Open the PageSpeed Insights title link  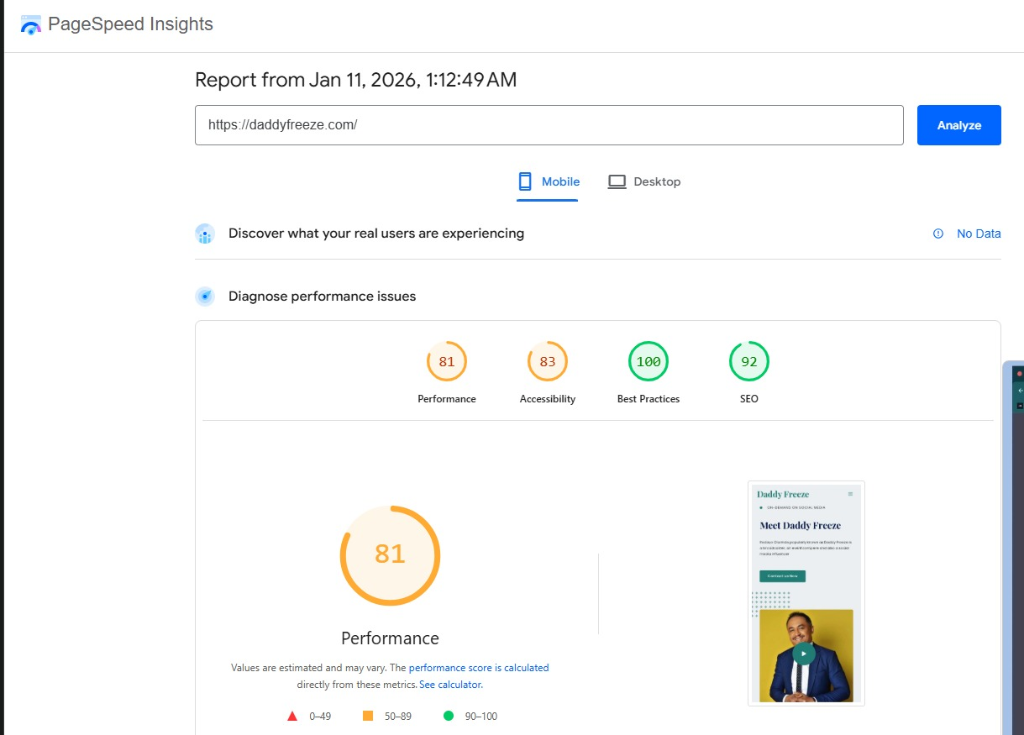[131, 24]
